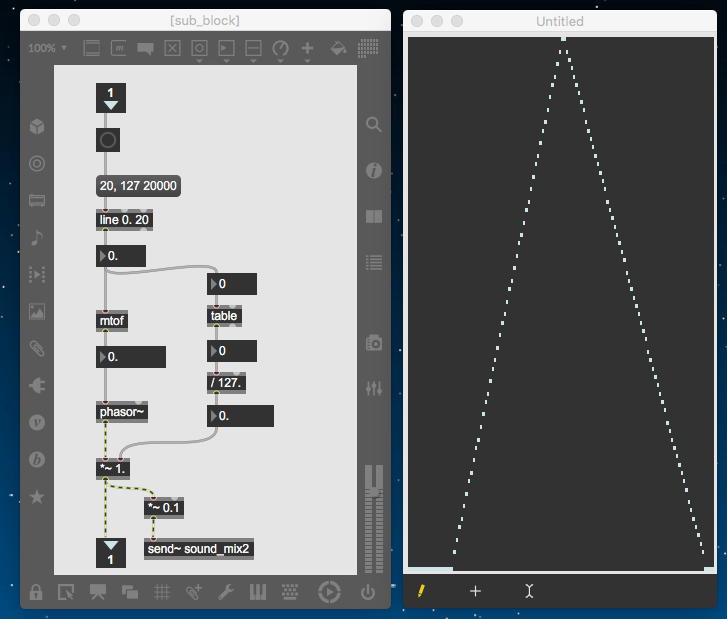Toggle presentation mode icon in bottom toolbar
The width and height of the screenshot is (727, 619).
(98, 592)
